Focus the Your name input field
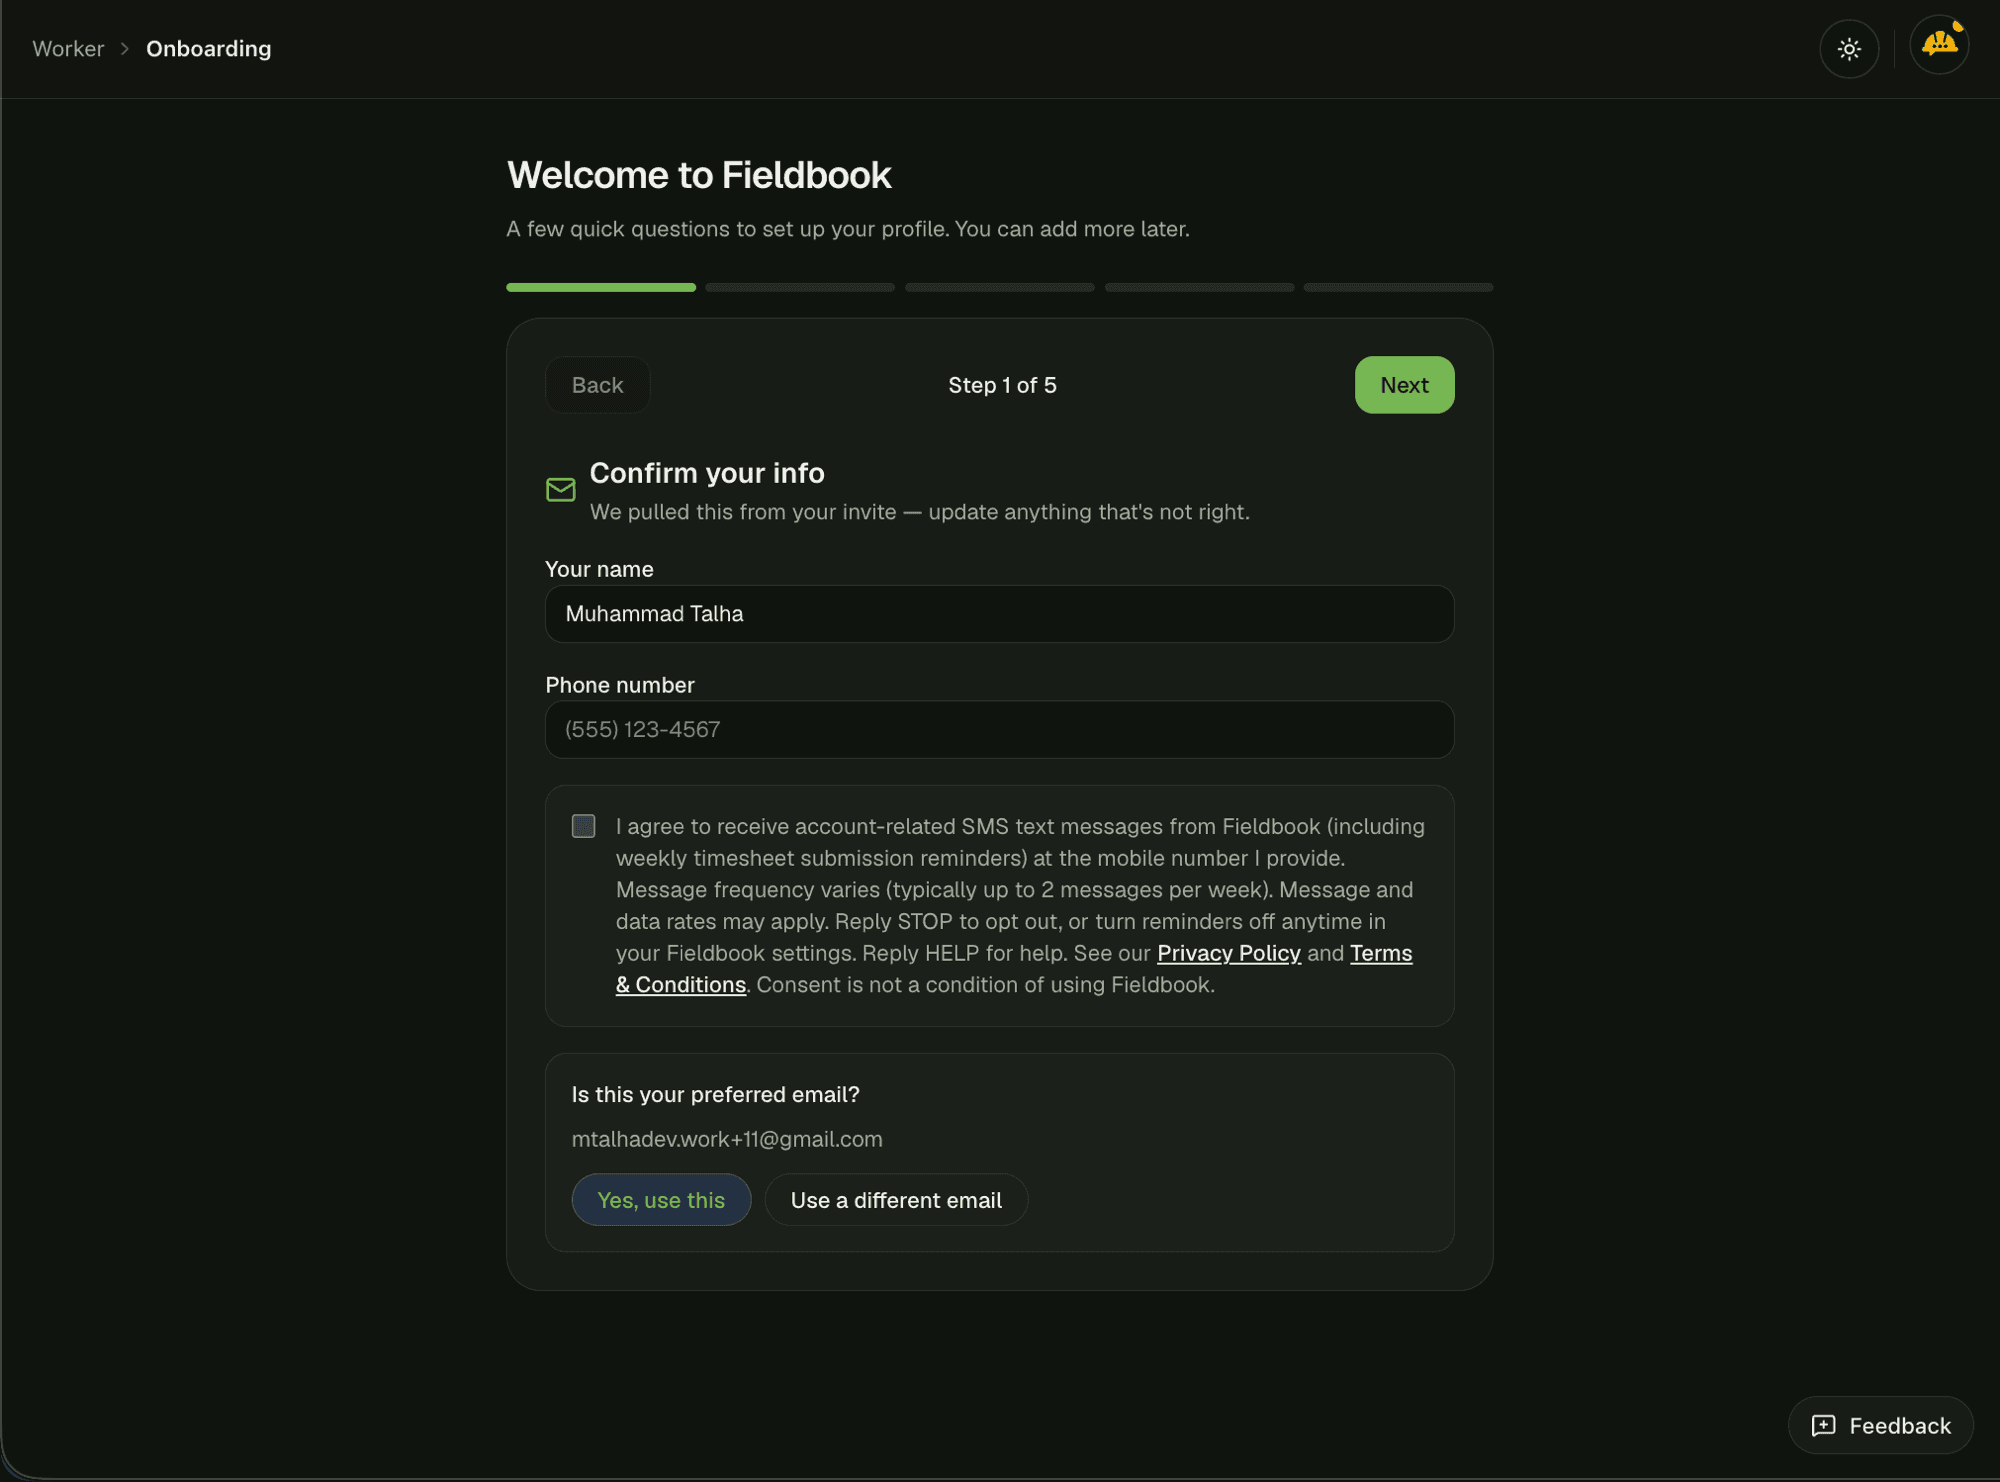This screenshot has height=1482, width=2000. click(x=1000, y=614)
